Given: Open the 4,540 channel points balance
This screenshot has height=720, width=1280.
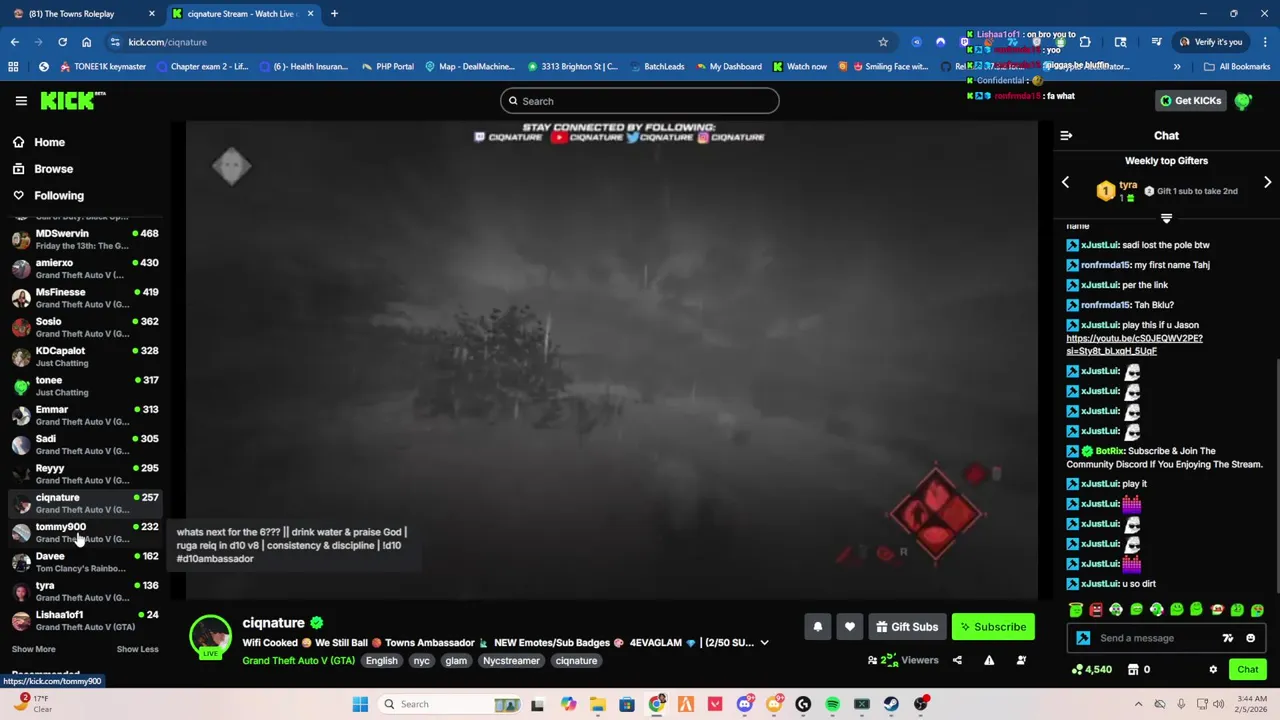Looking at the screenshot, I should pyautogui.click(x=1092, y=670).
